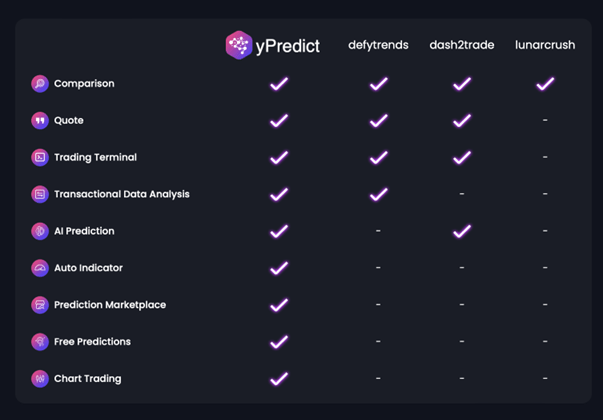This screenshot has width=603, height=420.
Task: Click the Free Predictions icon
Action: point(40,342)
